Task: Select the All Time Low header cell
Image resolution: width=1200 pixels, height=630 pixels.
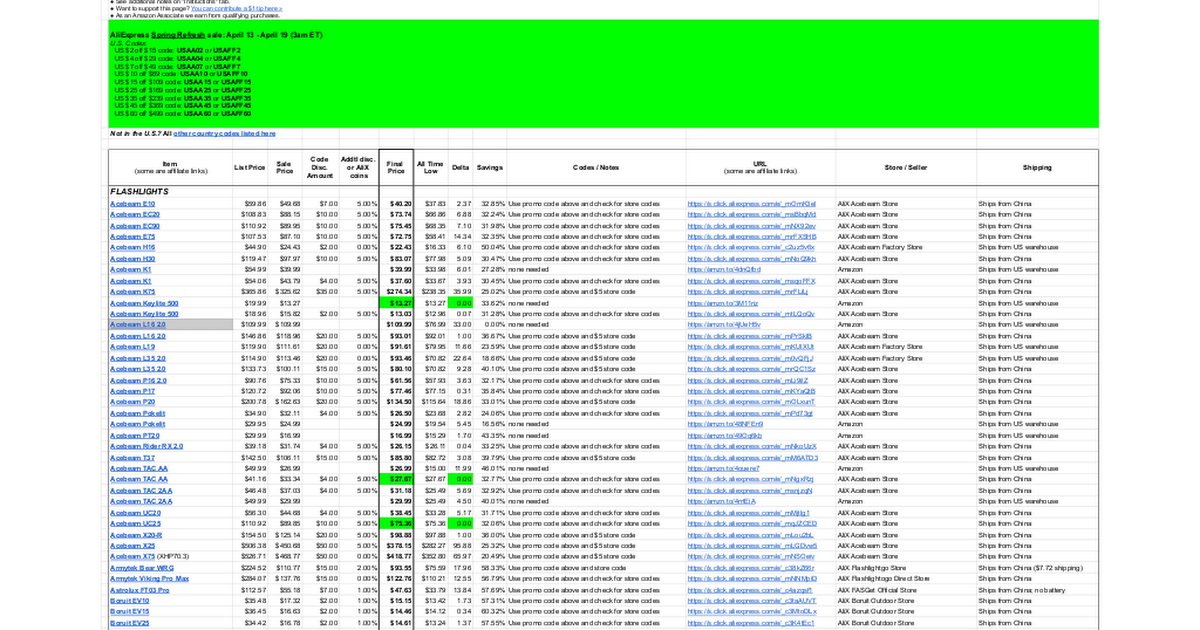Action: 430,166
